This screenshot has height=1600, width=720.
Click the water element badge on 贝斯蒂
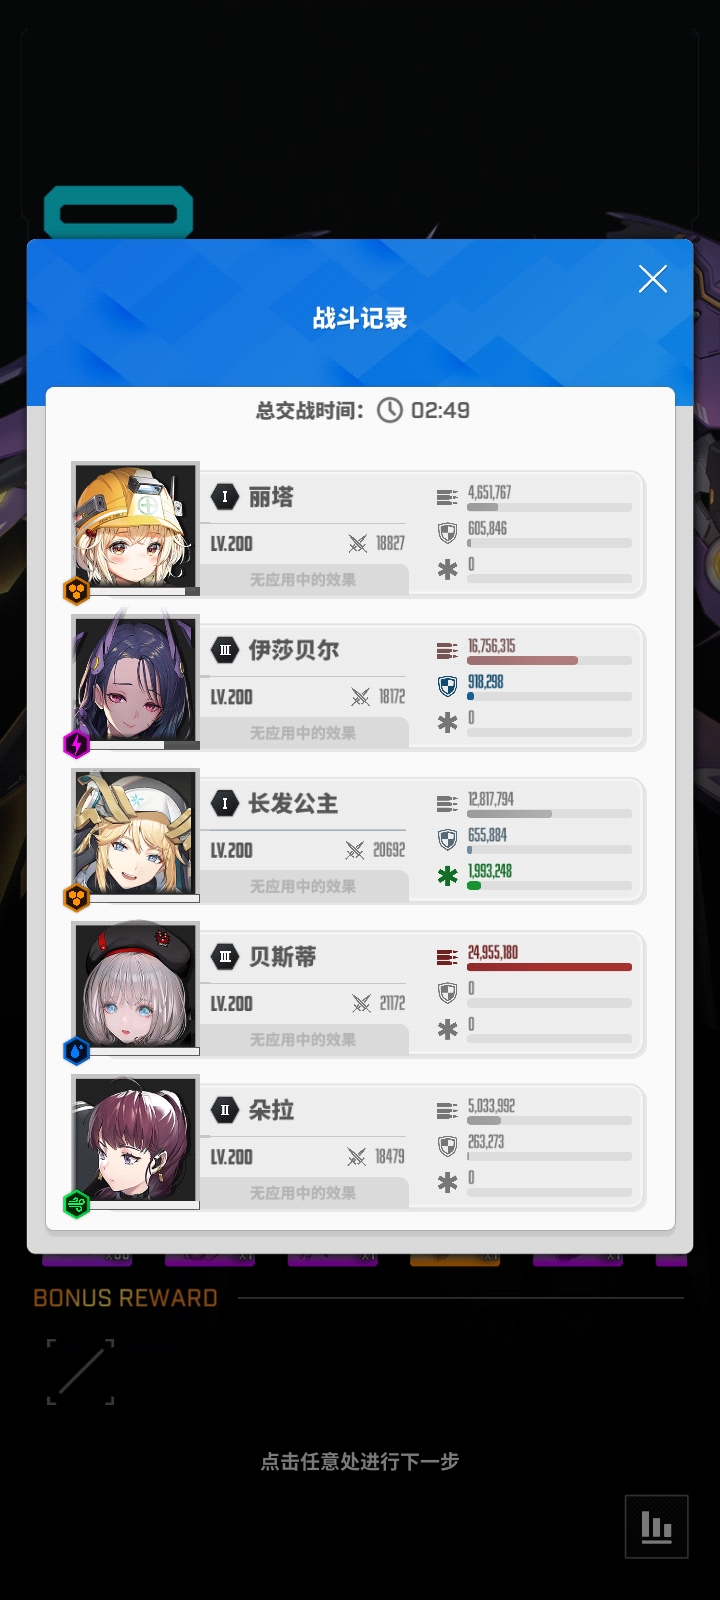point(77,1051)
